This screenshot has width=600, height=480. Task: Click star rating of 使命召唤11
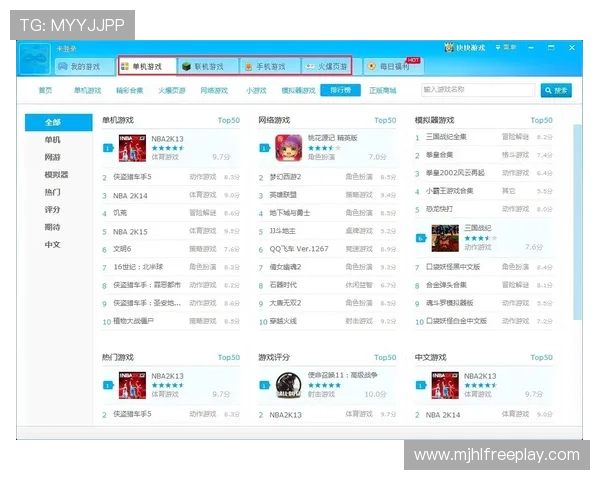tap(324, 385)
